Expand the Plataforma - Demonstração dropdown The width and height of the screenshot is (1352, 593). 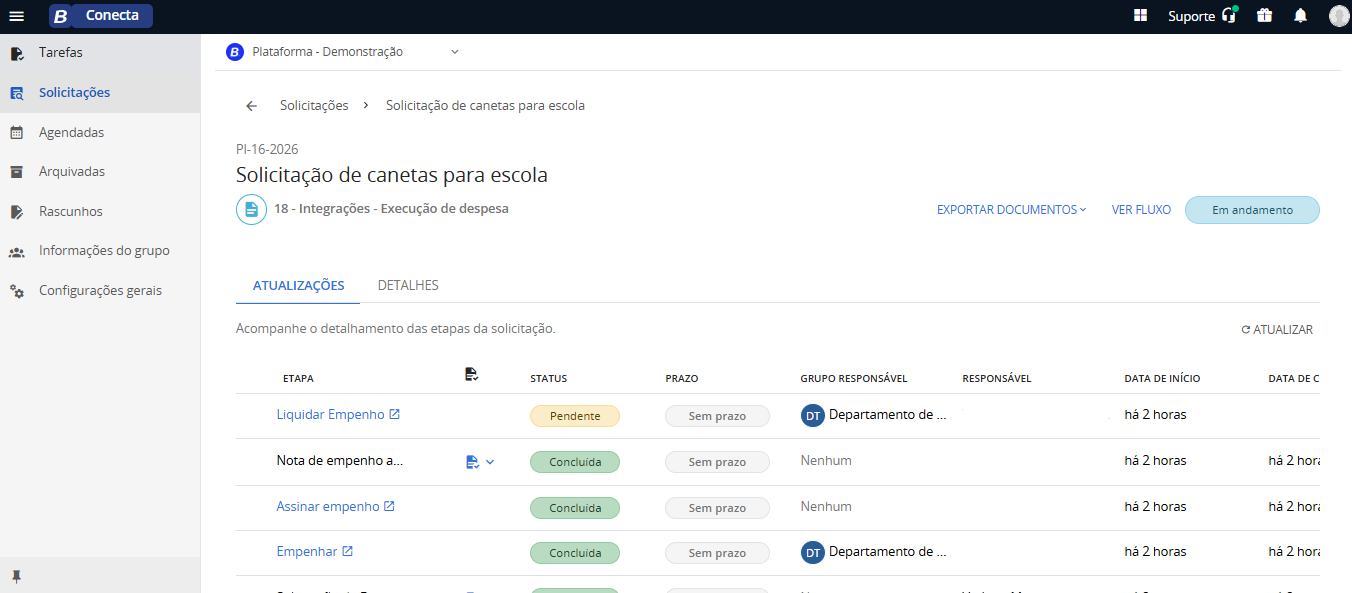[x=455, y=52]
